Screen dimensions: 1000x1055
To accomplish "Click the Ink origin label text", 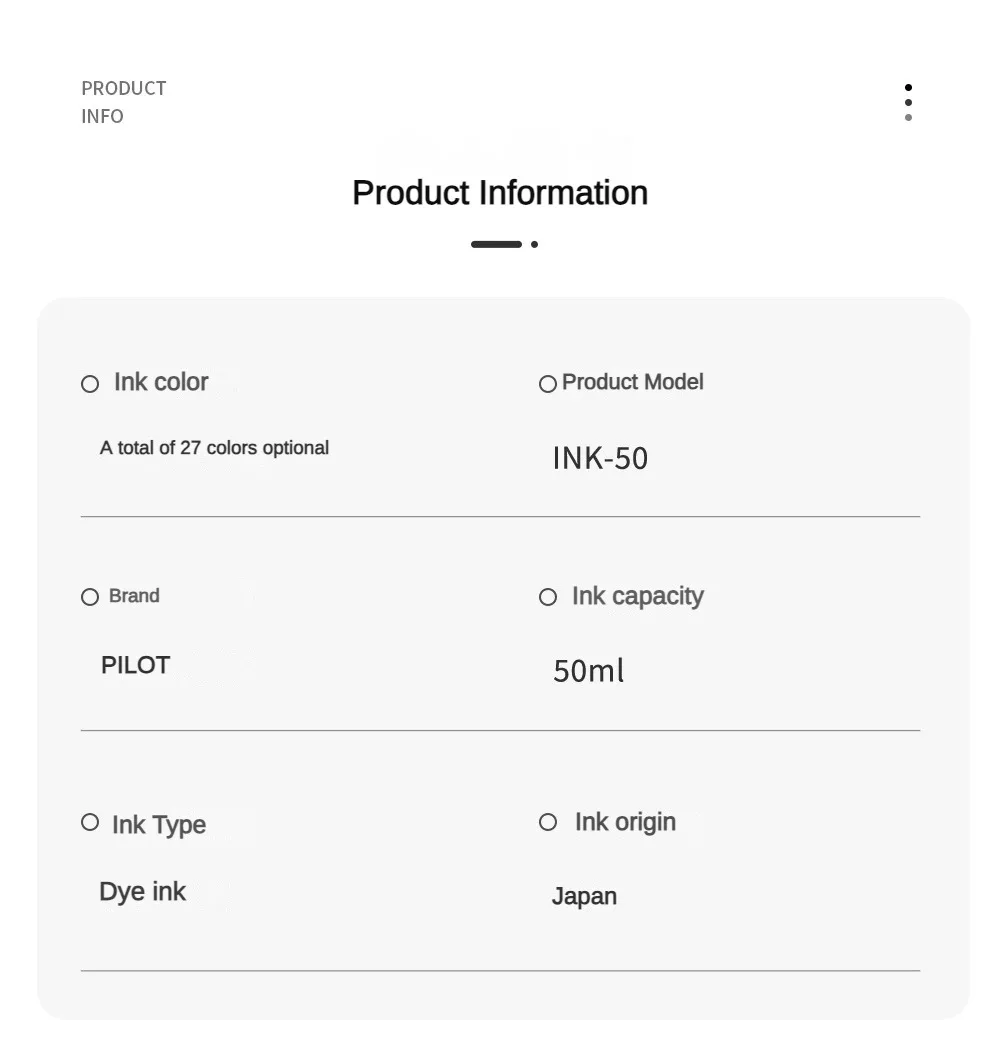I will [625, 822].
